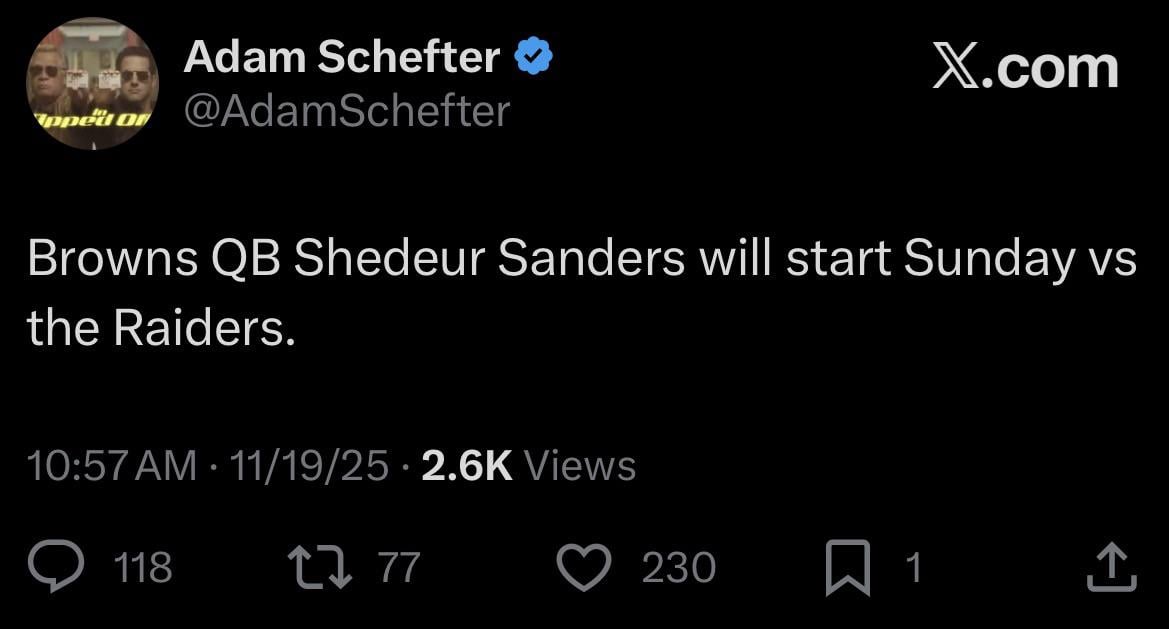Screen dimensions: 1169x629
Task: Open the 230 likes list
Action: (676, 567)
